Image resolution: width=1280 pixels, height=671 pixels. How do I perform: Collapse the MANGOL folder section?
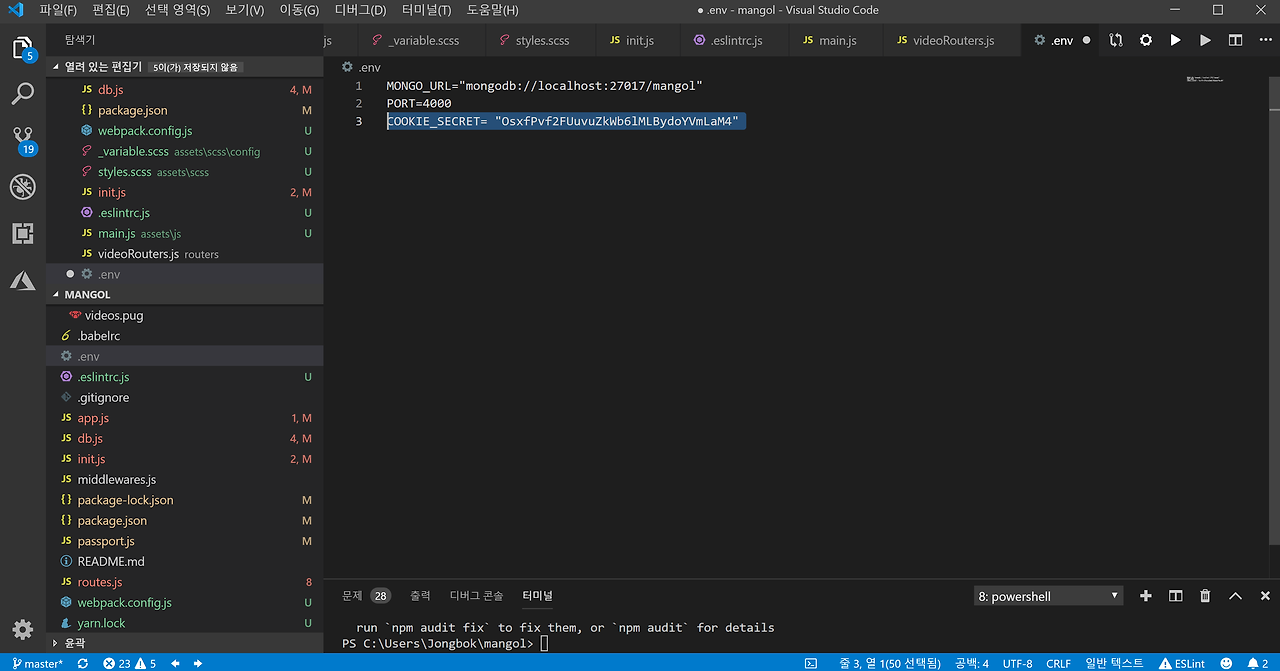tap(185, 295)
